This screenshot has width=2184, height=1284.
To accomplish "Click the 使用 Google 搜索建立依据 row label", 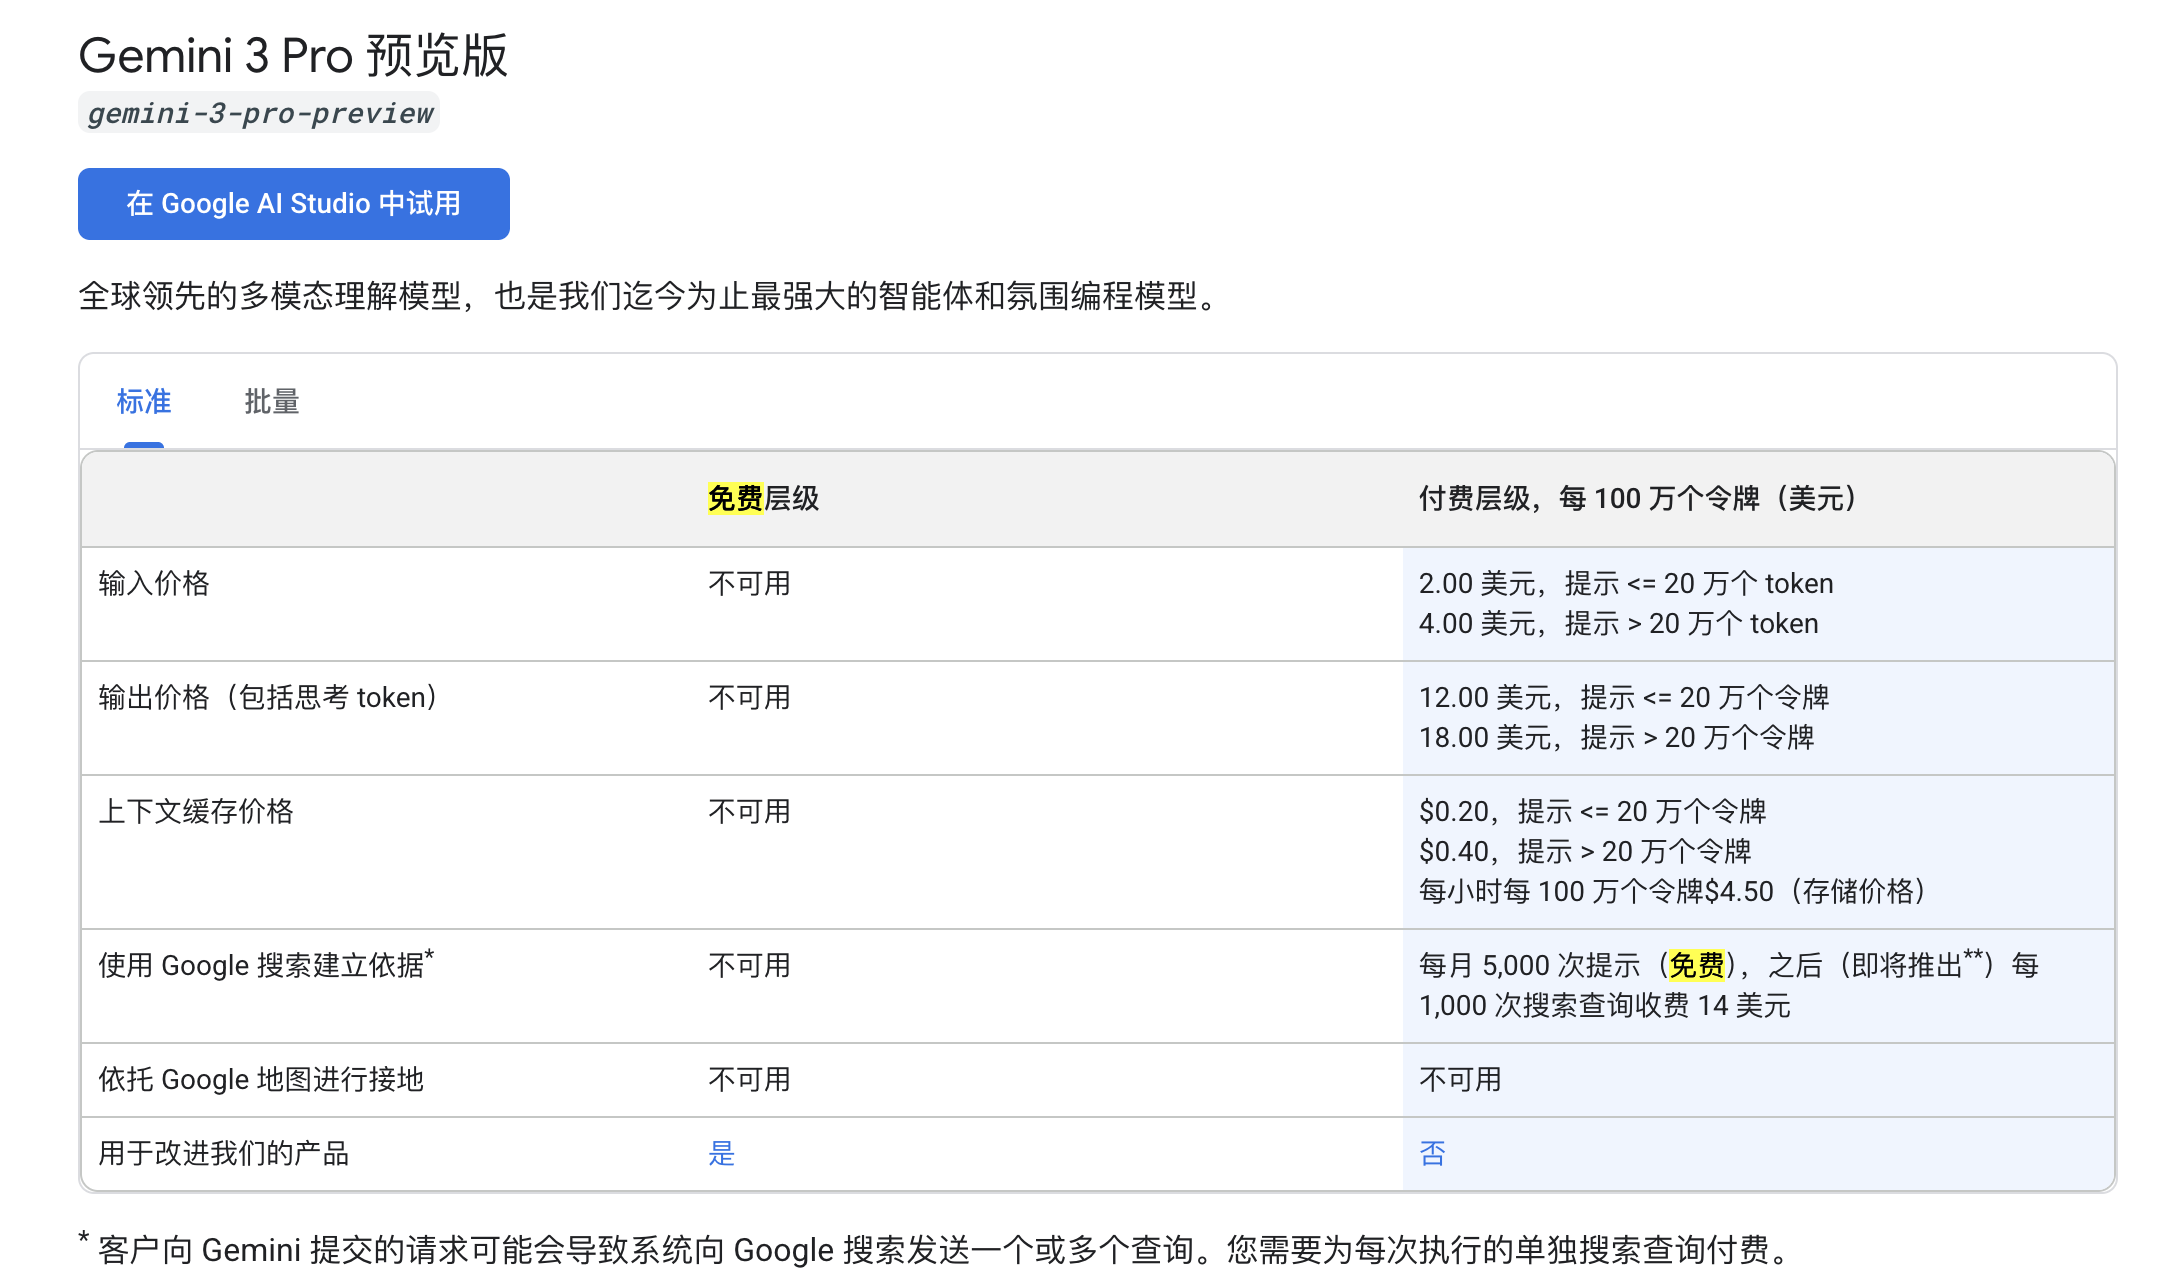I will tap(266, 964).
